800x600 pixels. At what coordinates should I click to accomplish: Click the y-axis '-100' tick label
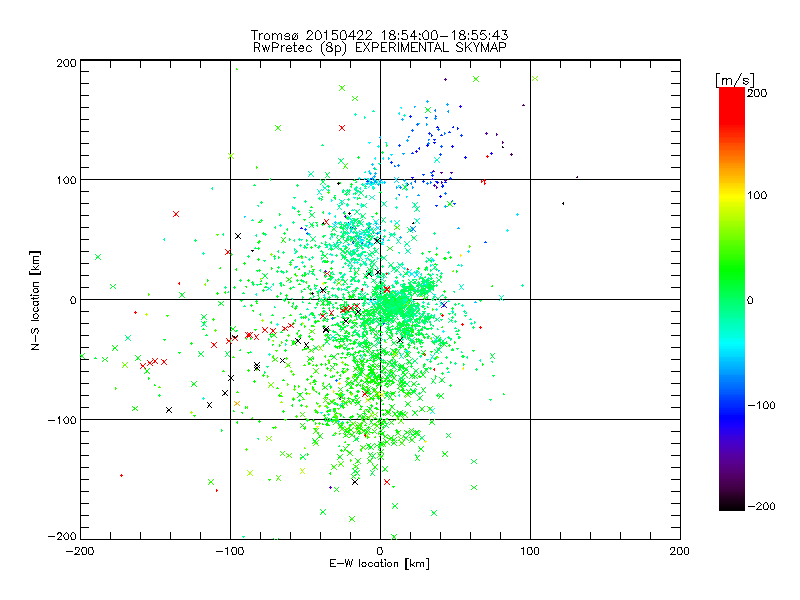coord(62,420)
